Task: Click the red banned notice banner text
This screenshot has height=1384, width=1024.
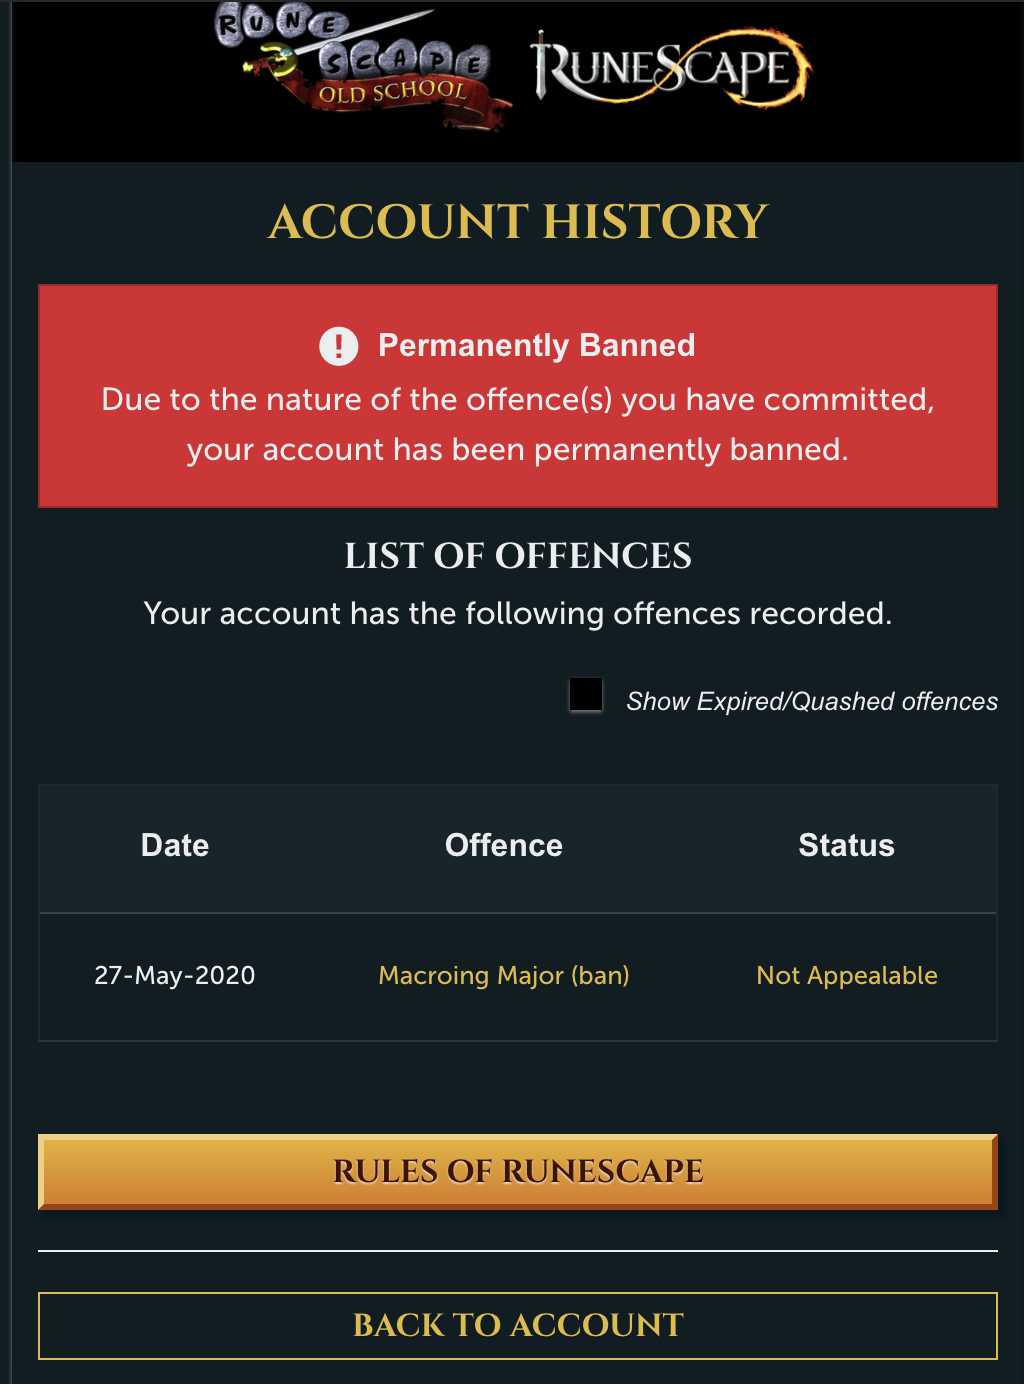Action: click(x=518, y=424)
